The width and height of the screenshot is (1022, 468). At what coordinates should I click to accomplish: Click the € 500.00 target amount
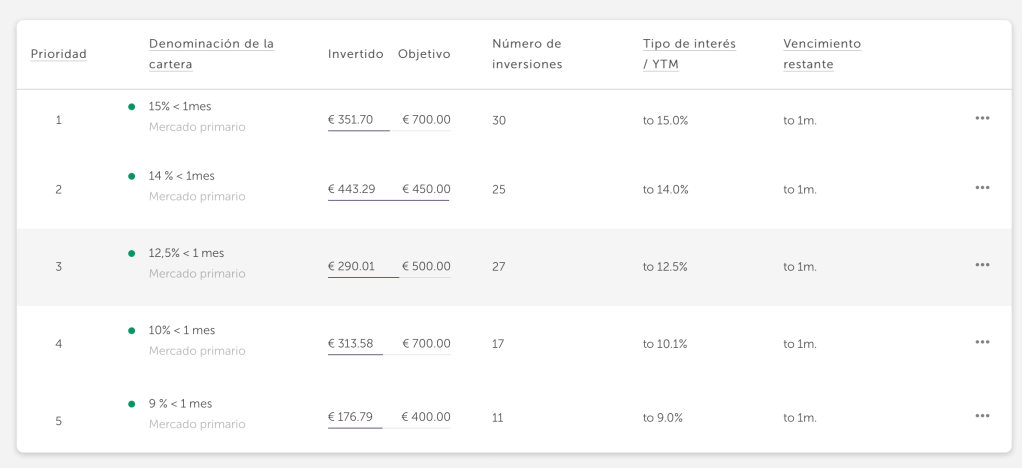(426, 266)
